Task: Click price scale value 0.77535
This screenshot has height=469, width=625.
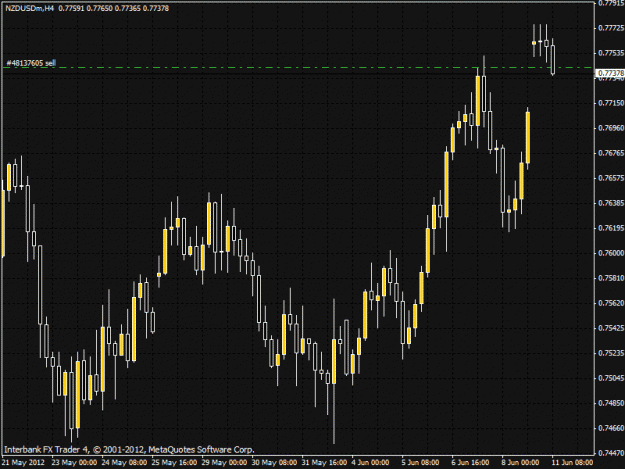Action: click(x=611, y=53)
